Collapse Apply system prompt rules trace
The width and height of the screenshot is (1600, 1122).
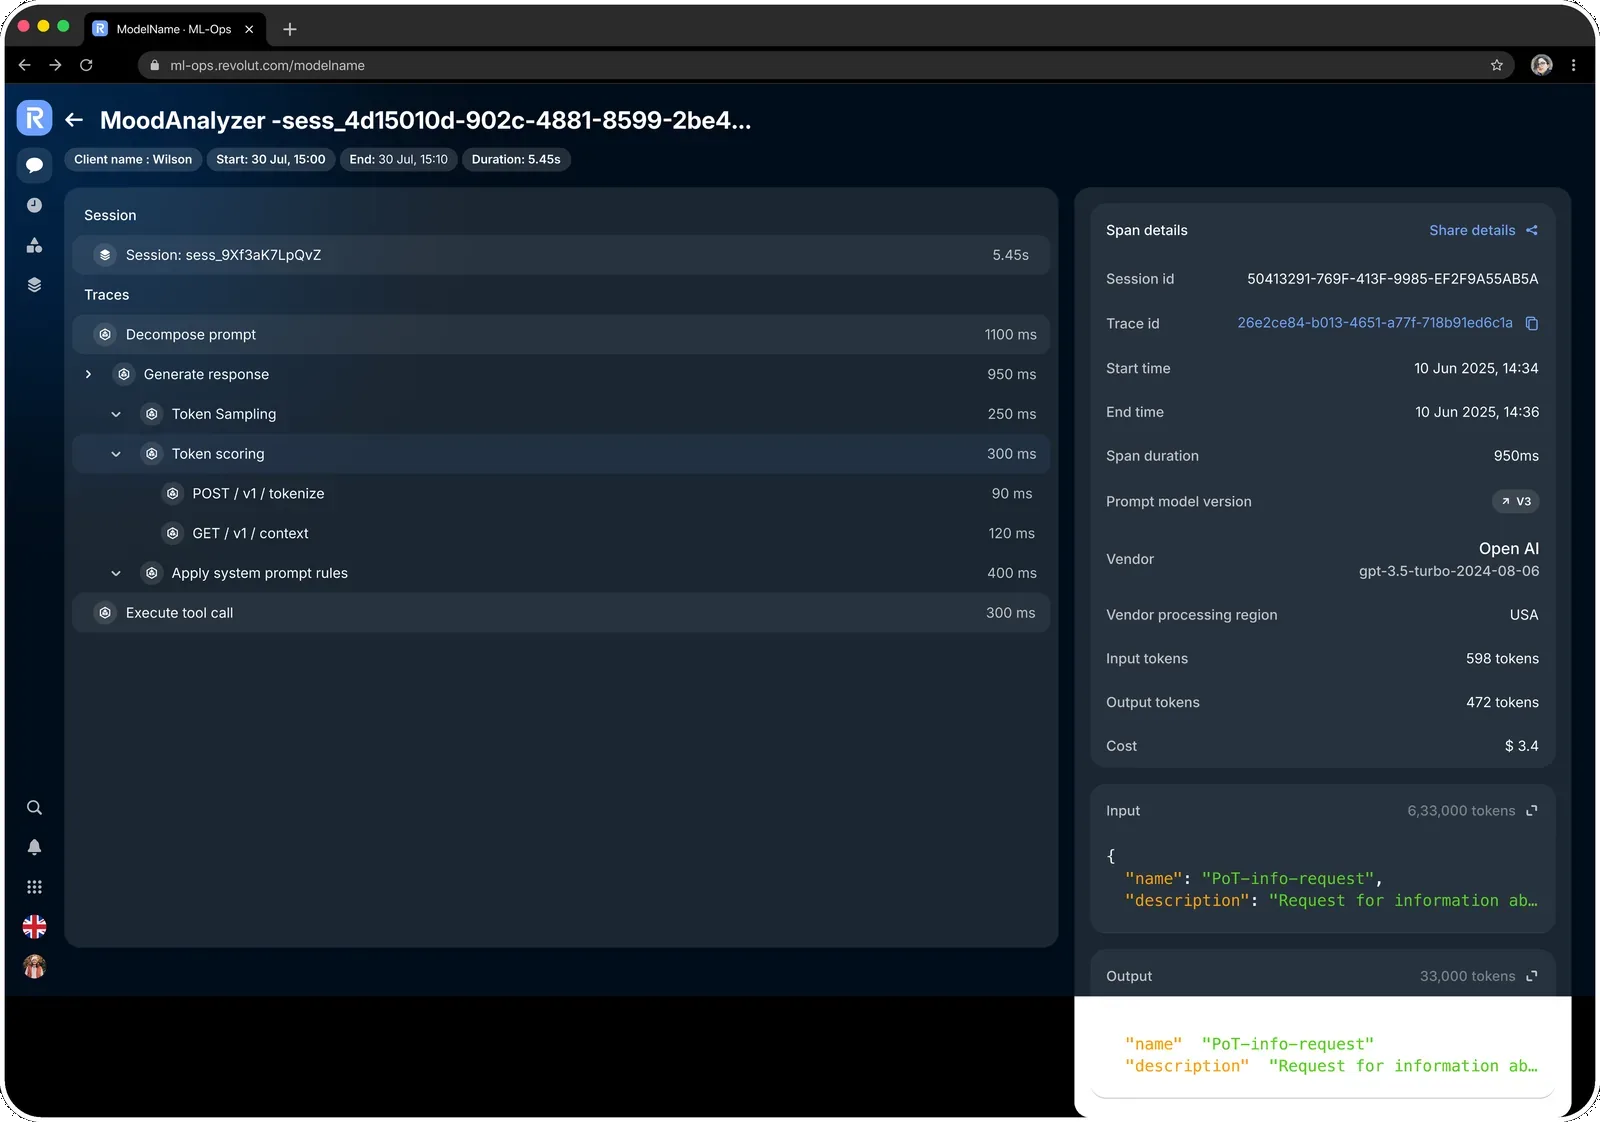click(x=116, y=573)
